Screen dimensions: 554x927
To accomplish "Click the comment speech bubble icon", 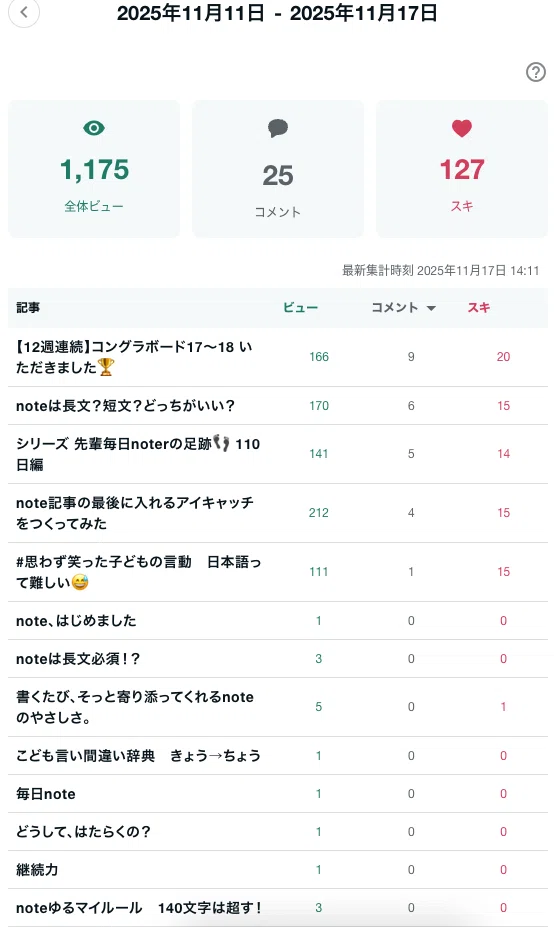I will 278,128.
